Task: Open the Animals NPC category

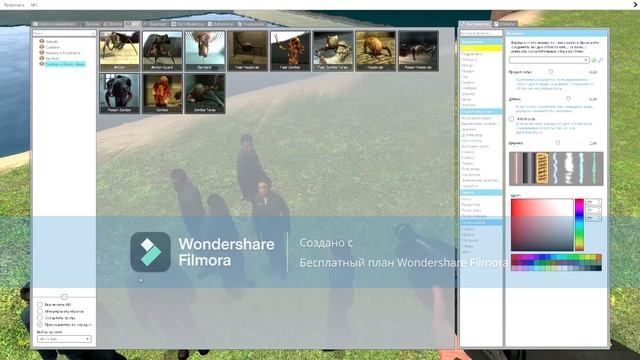Action: click(52, 42)
